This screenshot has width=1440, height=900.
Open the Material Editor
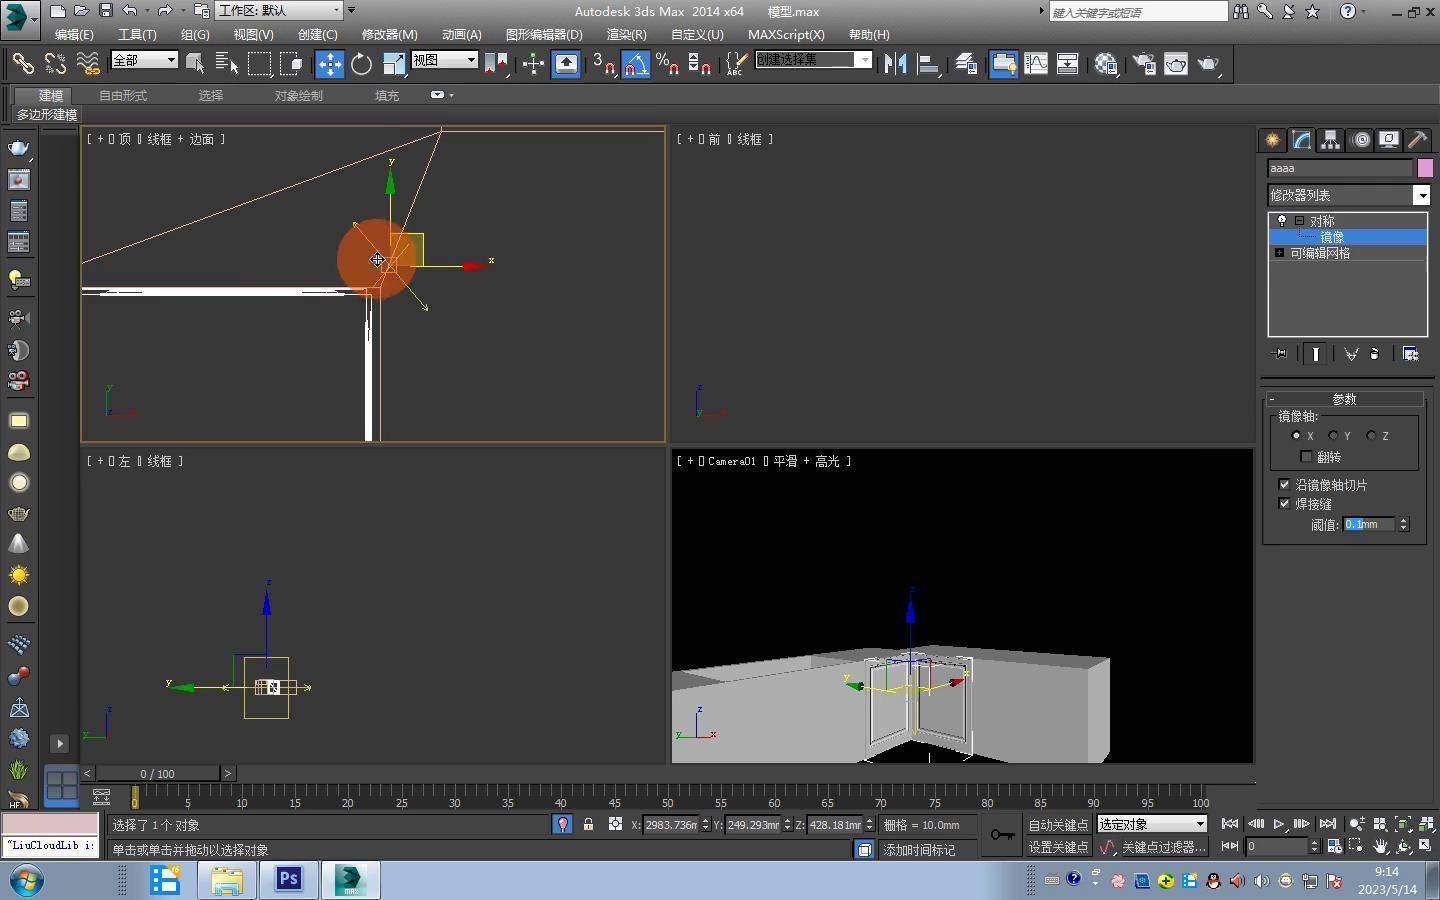[x=1105, y=64]
